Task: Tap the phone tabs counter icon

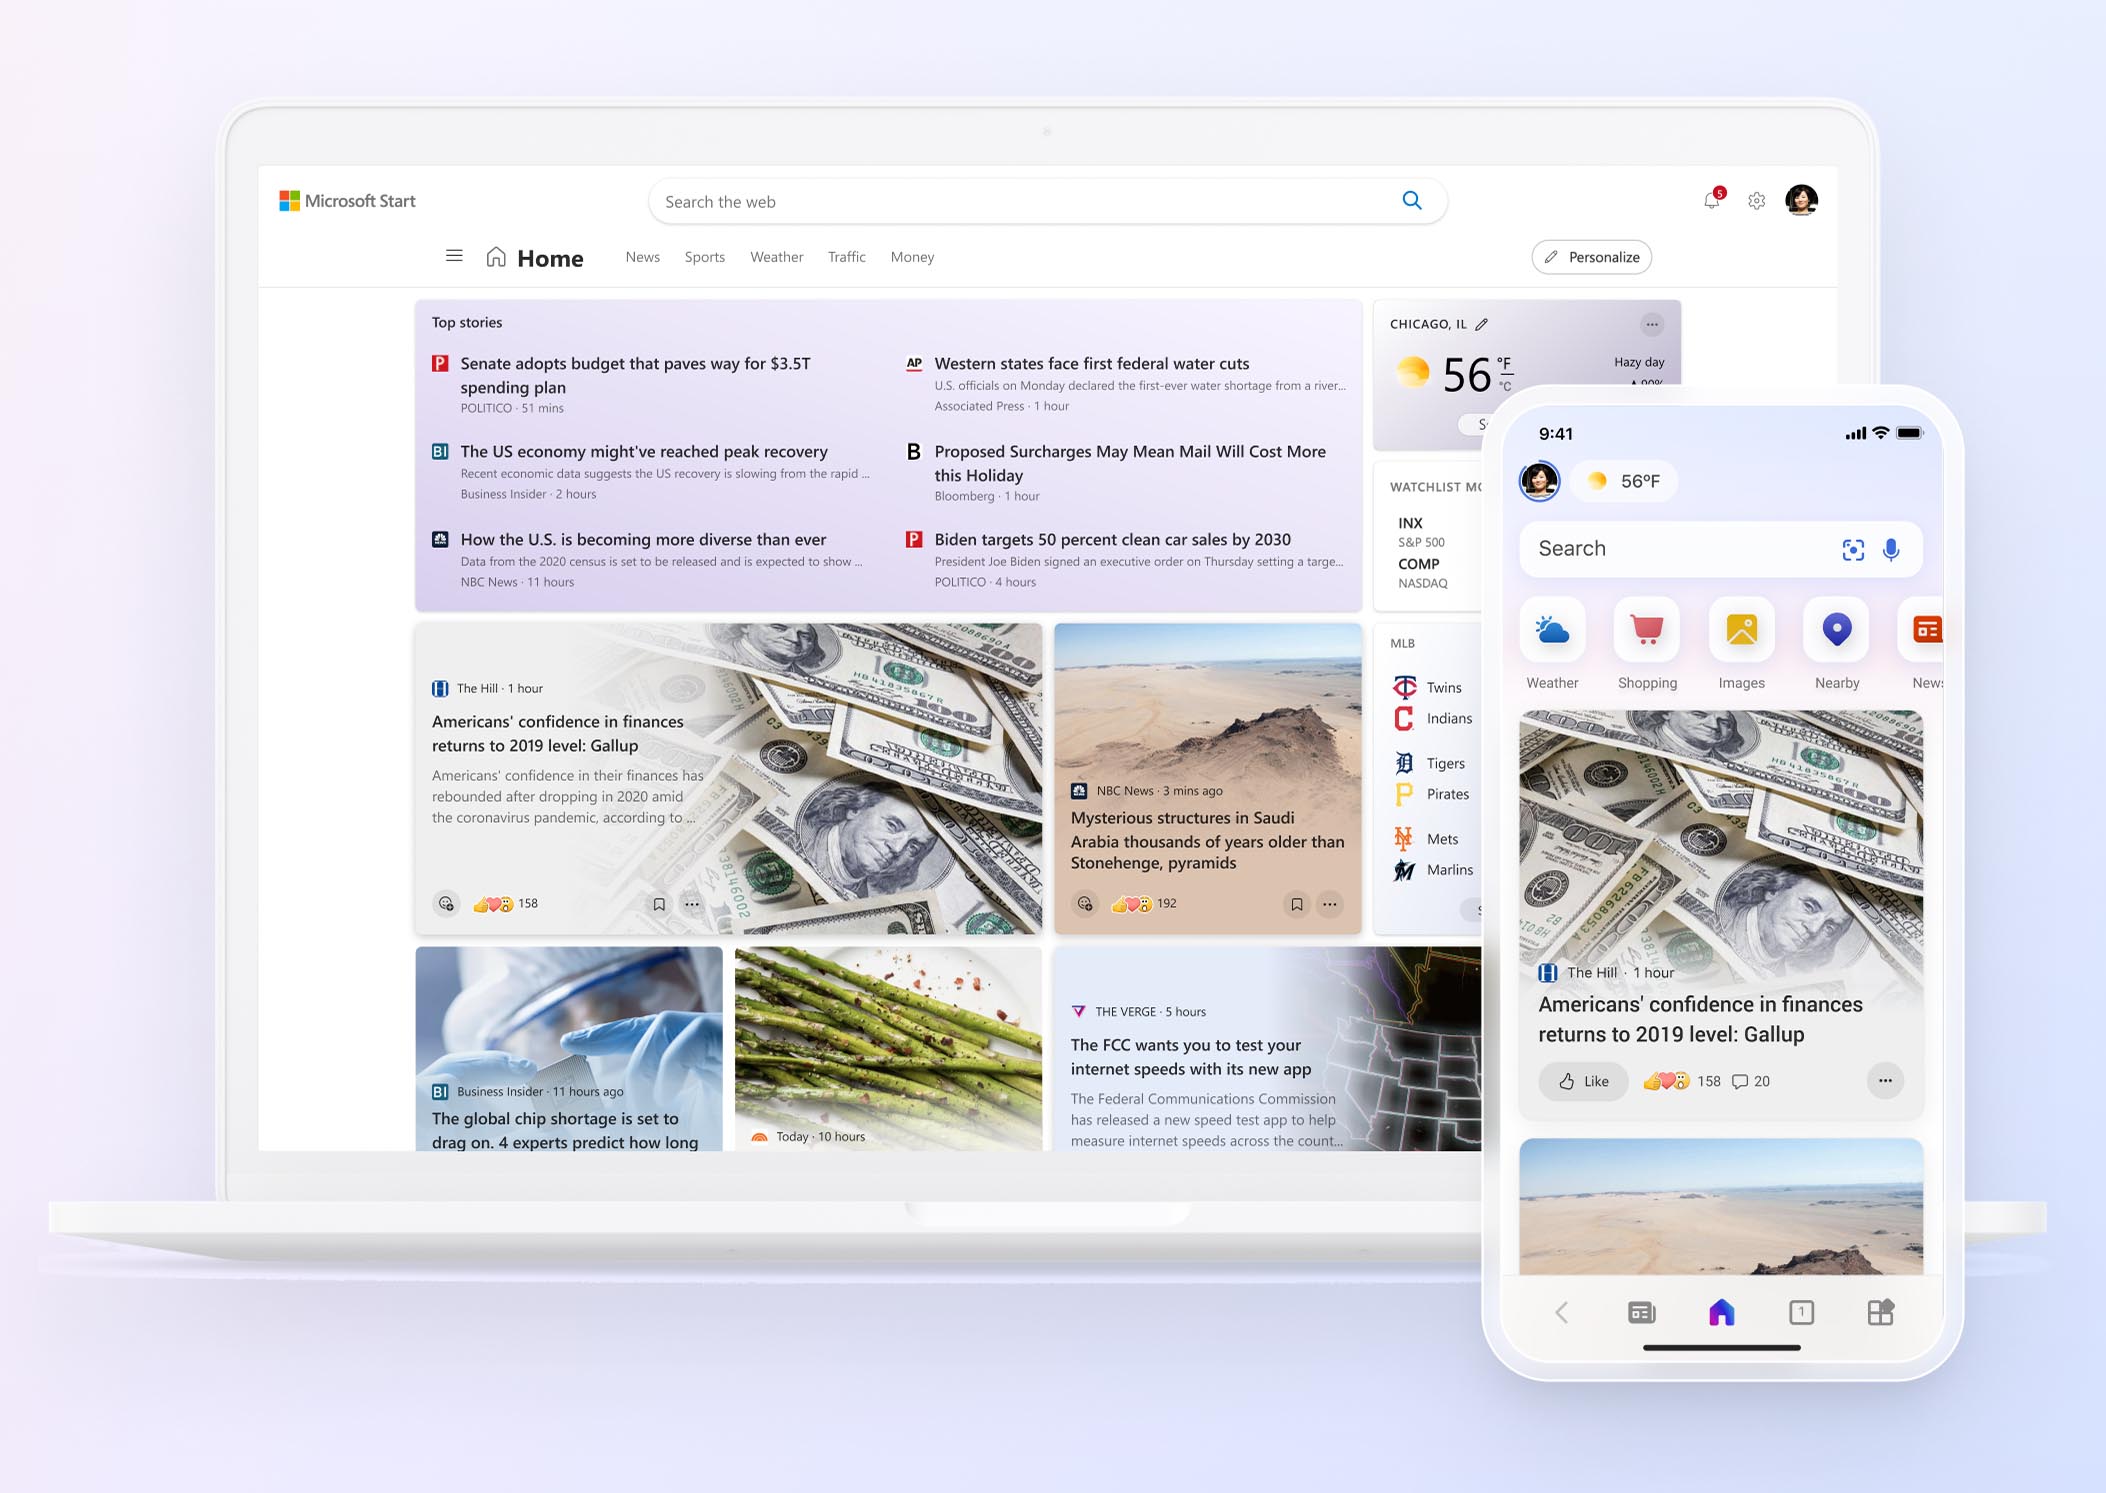Action: click(x=1801, y=1312)
